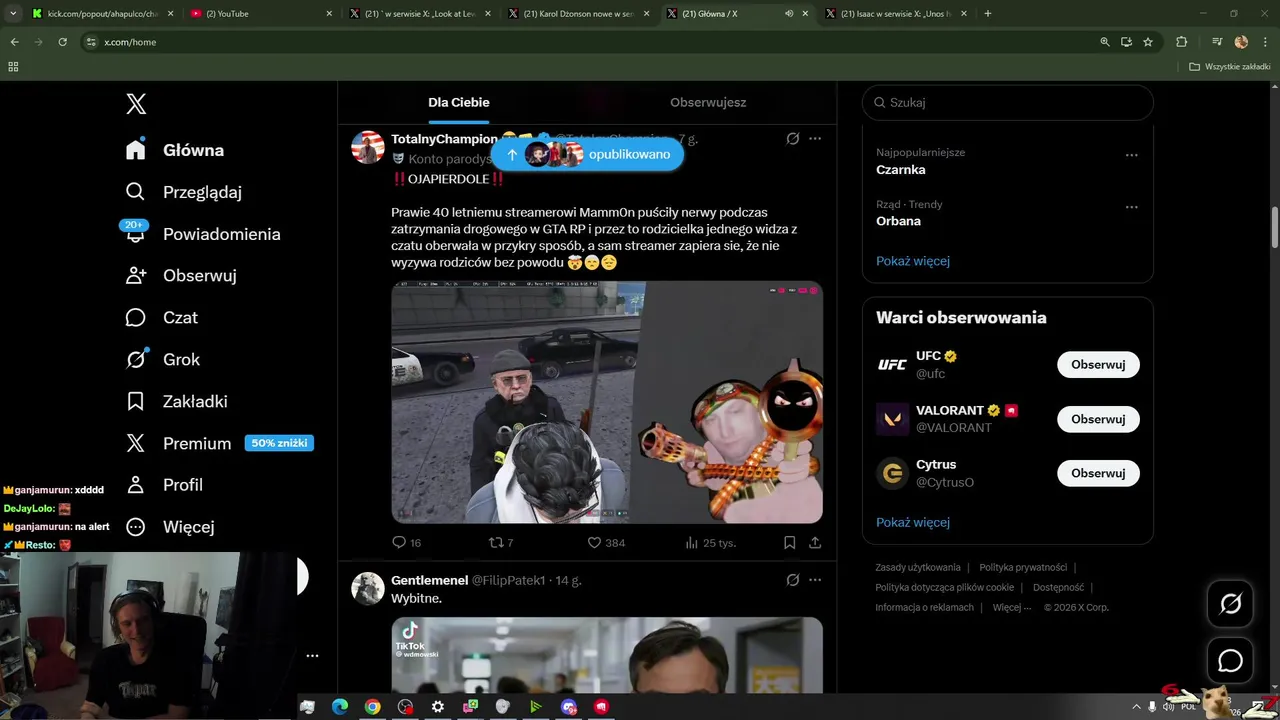Reload the page
The width and height of the screenshot is (1280, 720).
point(62,42)
